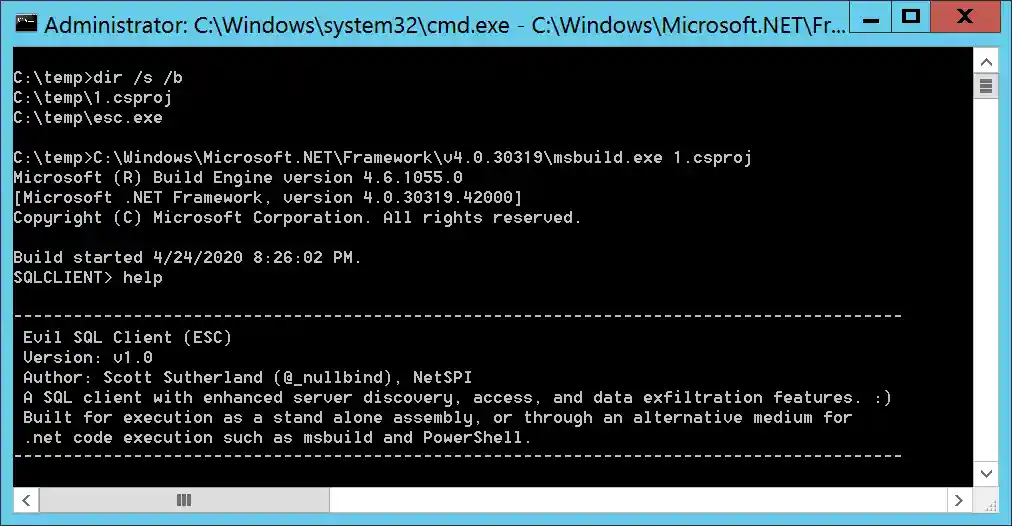Click the vertical scrollbar thumb

(985, 87)
